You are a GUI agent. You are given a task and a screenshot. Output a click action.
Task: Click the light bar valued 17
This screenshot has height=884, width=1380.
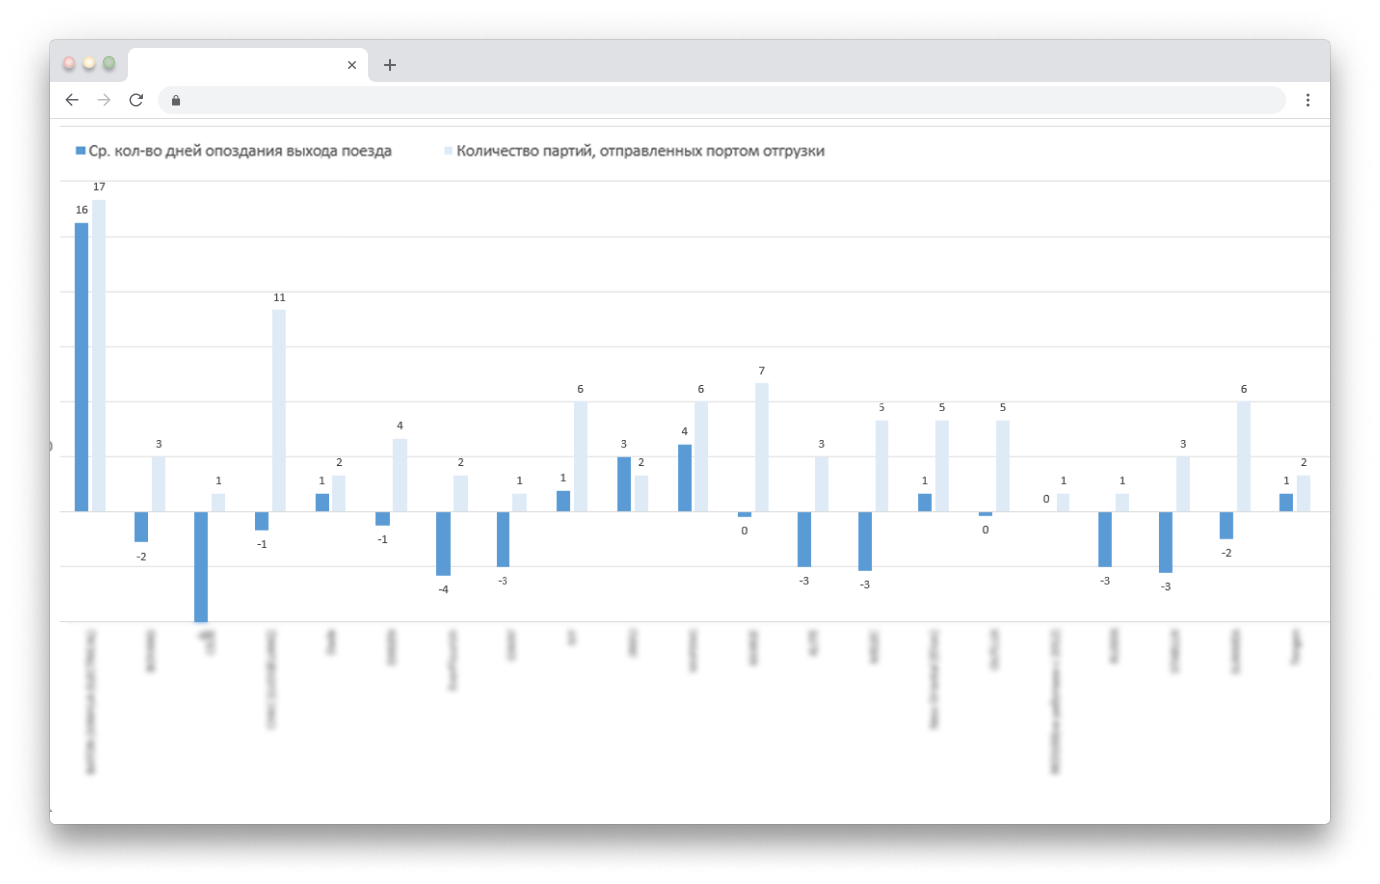coord(99,356)
